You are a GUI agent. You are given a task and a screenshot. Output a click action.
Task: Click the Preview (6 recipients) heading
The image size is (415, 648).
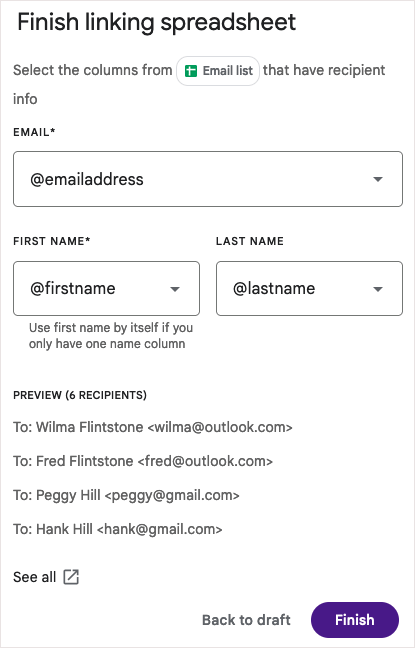click(x=80, y=395)
